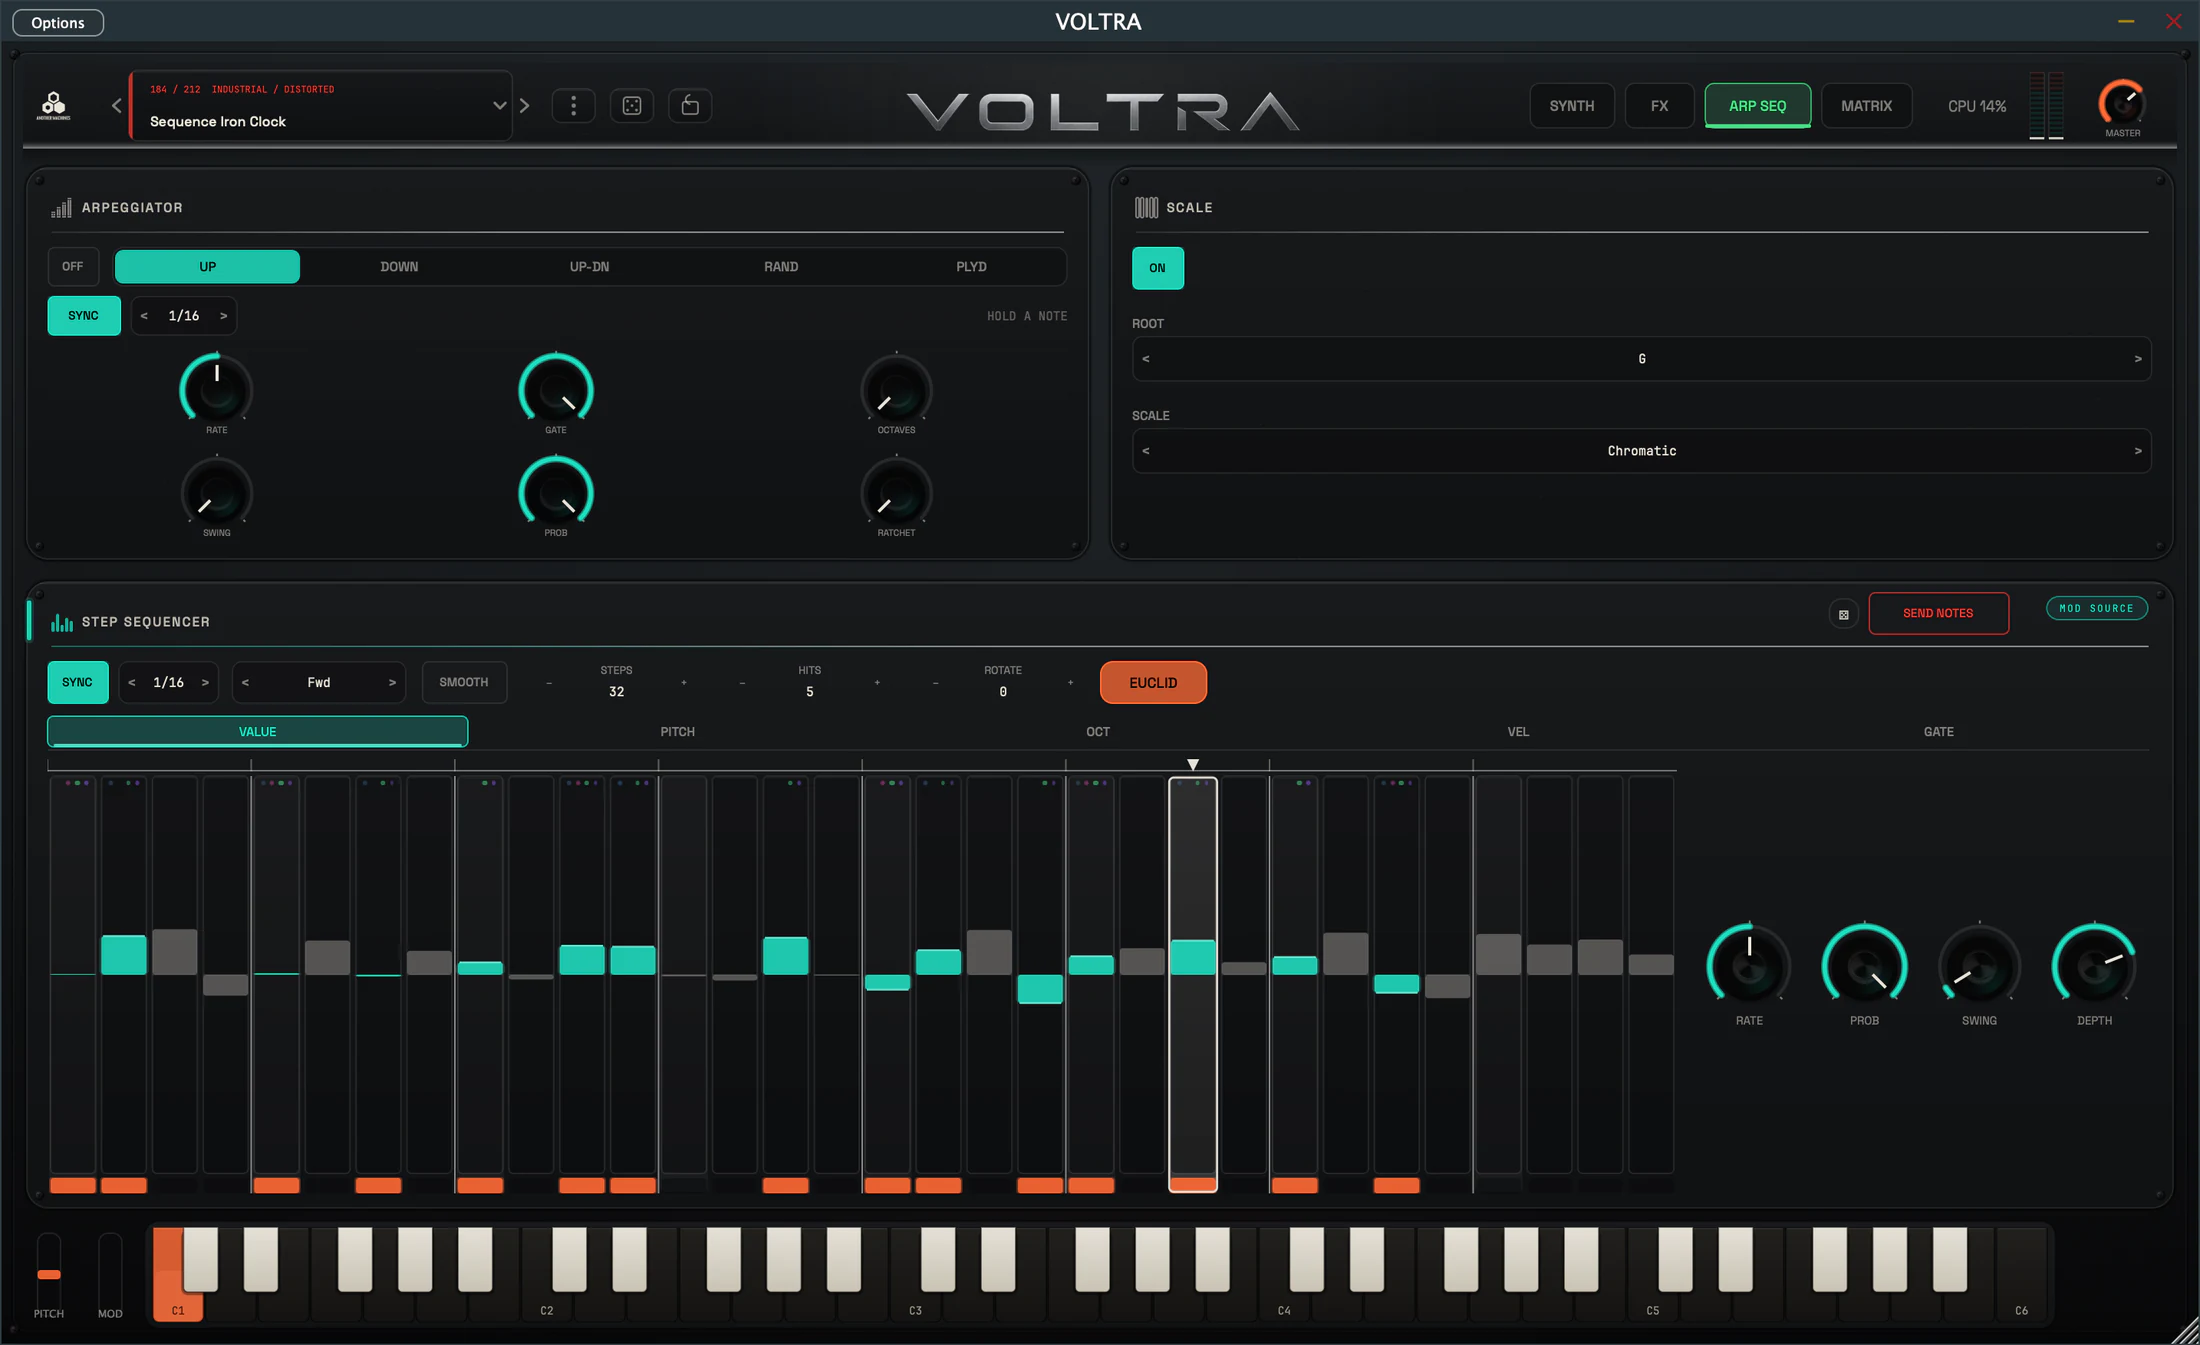This screenshot has width=2200, height=1345.
Task: Toggle arpeggiator Sync button
Action: tap(84, 316)
